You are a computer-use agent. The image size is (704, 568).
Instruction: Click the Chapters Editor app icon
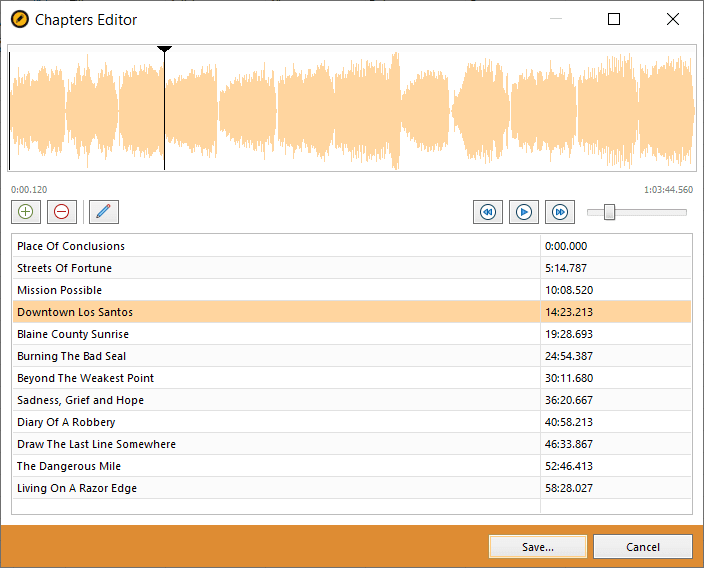coord(20,19)
